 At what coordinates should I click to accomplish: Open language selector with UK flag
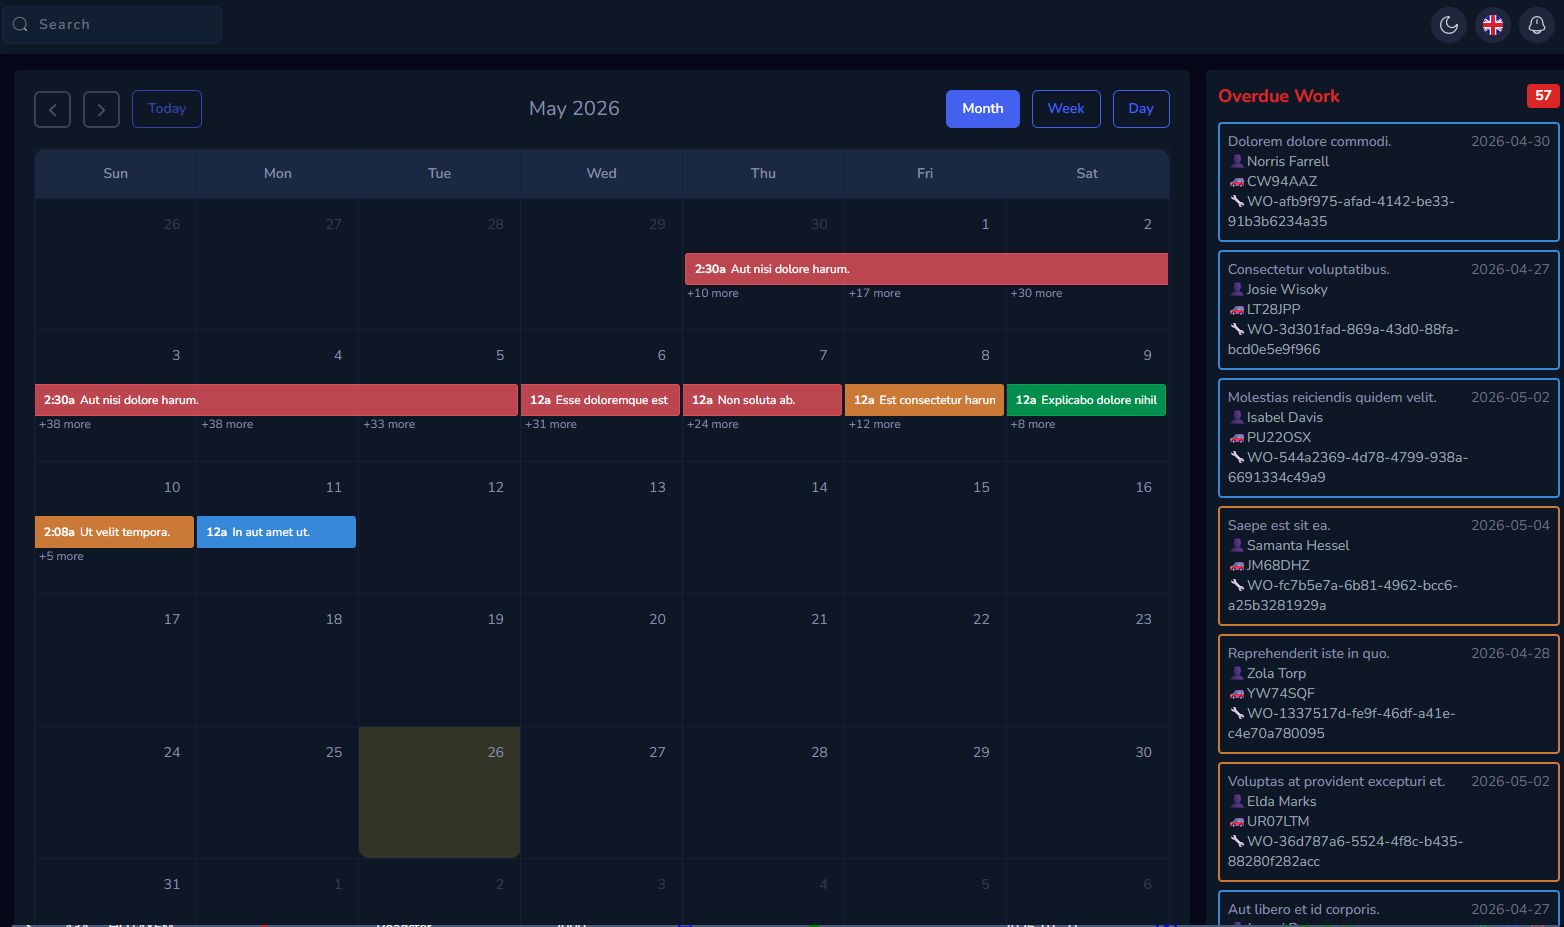(x=1493, y=25)
